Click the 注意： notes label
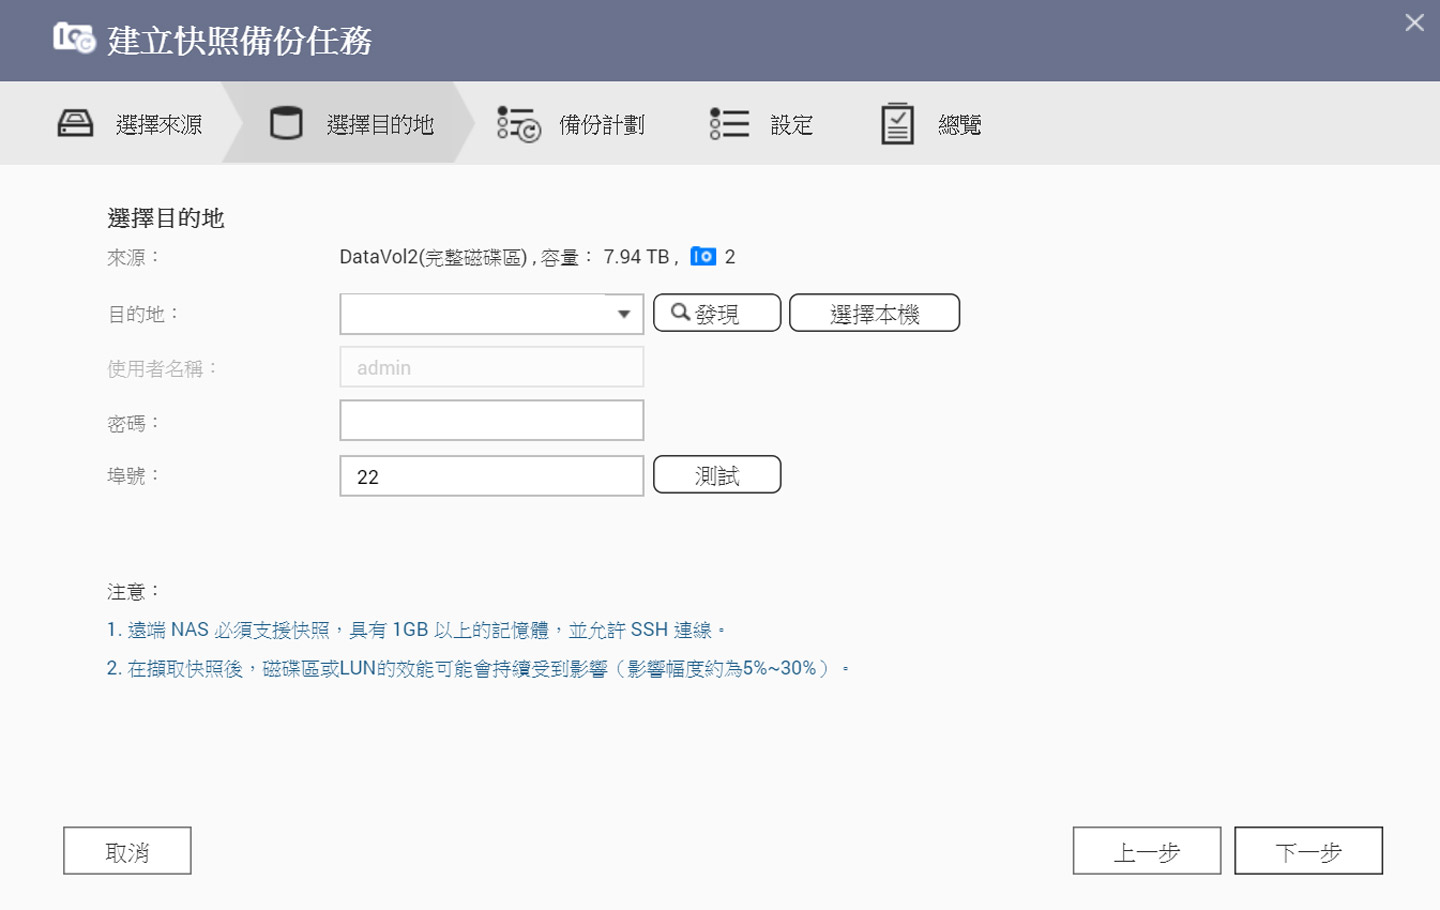Viewport: 1440px width, 910px height. click(134, 592)
